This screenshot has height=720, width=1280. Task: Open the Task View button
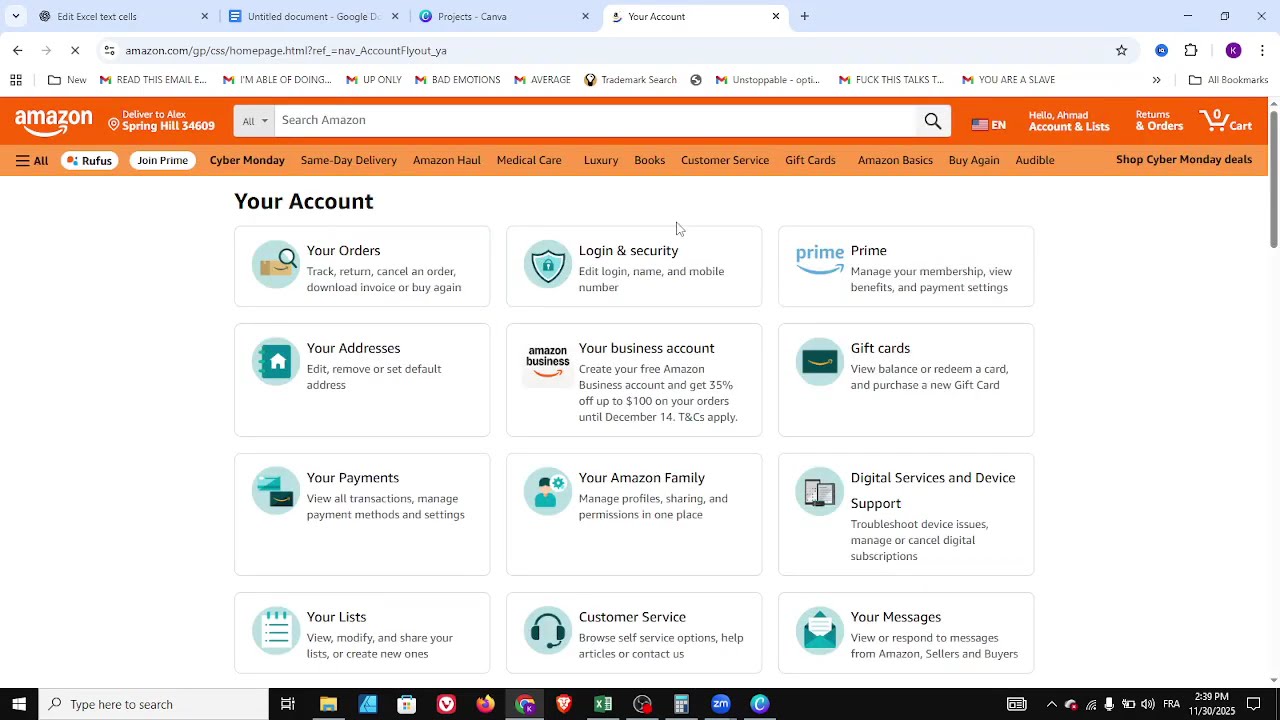287,704
